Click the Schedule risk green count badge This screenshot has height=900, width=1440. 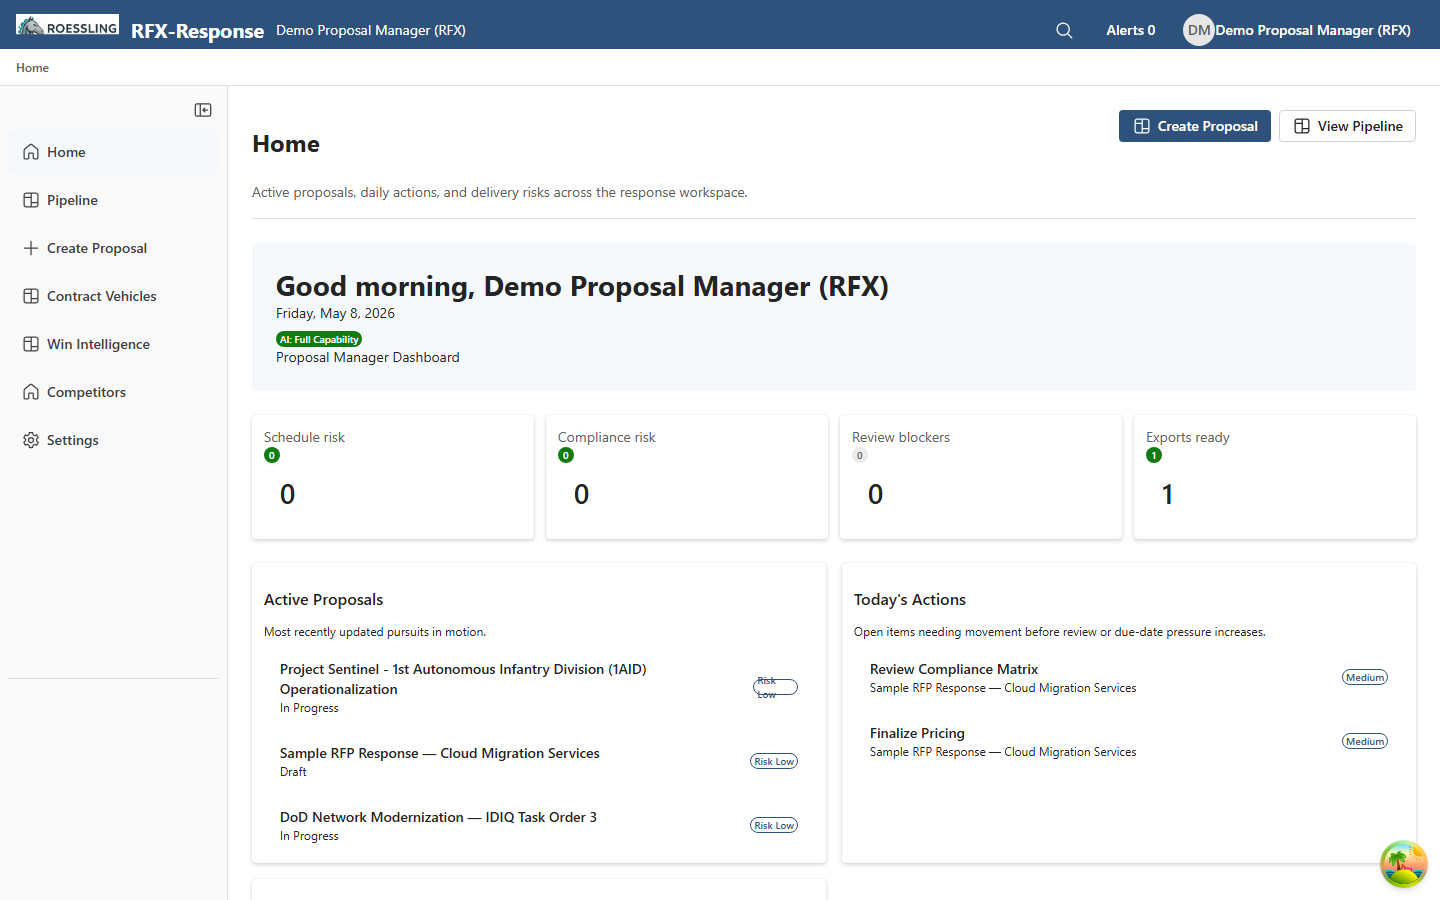pos(272,455)
